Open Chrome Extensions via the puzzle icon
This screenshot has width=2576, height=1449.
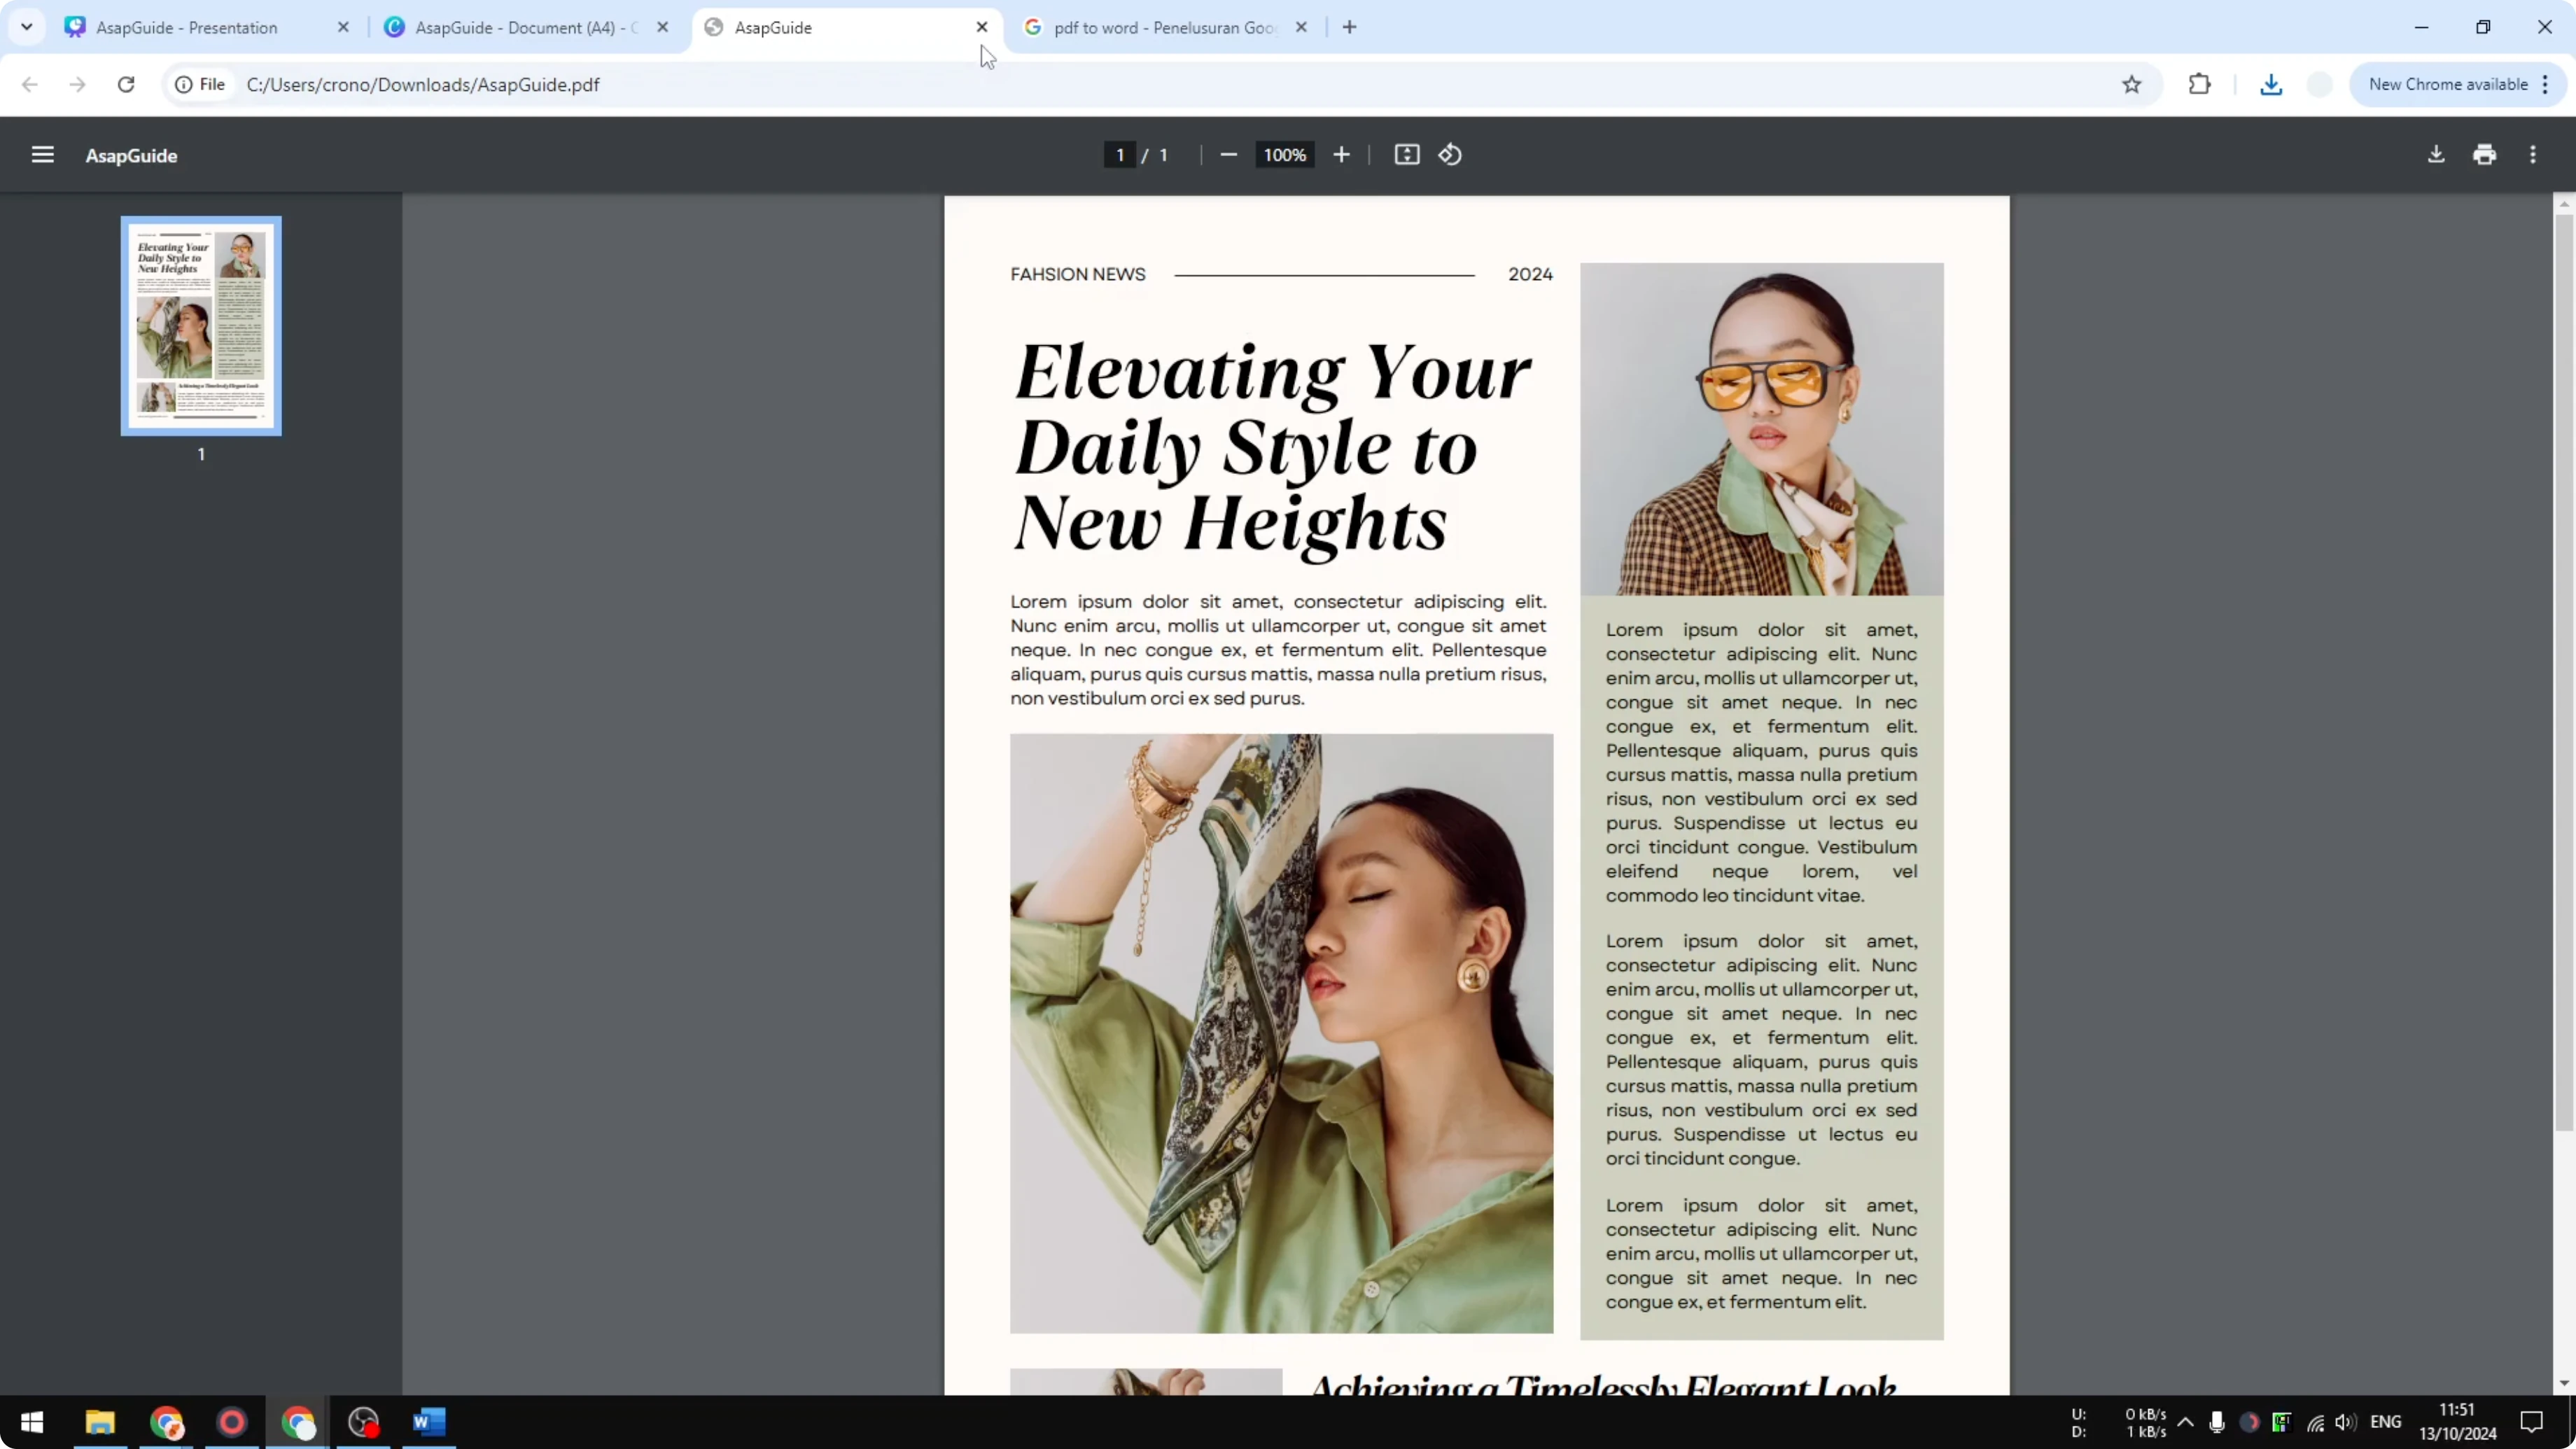click(2199, 85)
